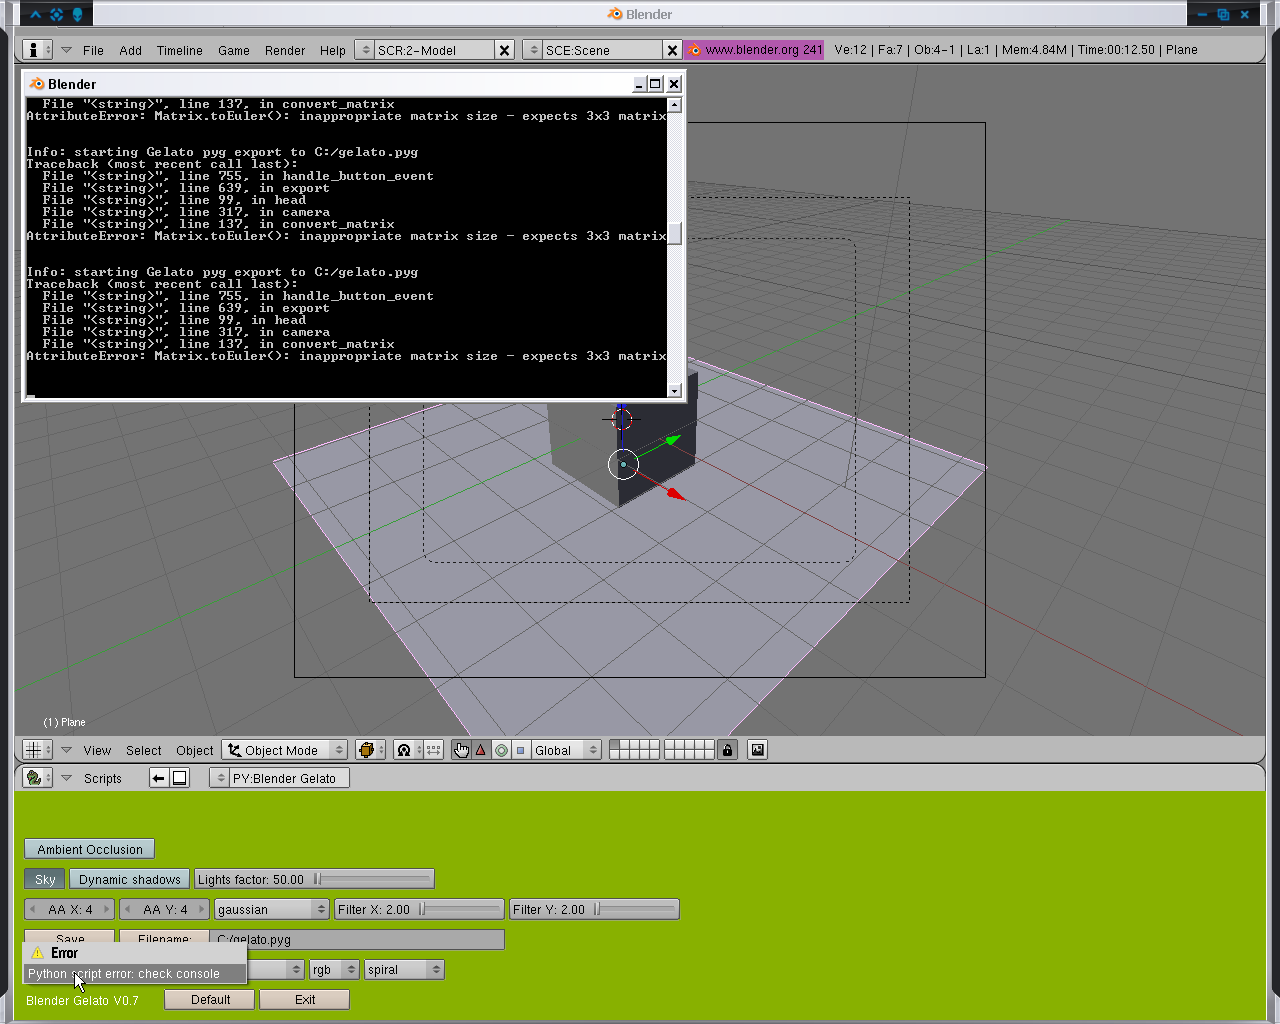Open the gaussian filter dropdown
Screen dimensions: 1280x1024
pos(272,909)
